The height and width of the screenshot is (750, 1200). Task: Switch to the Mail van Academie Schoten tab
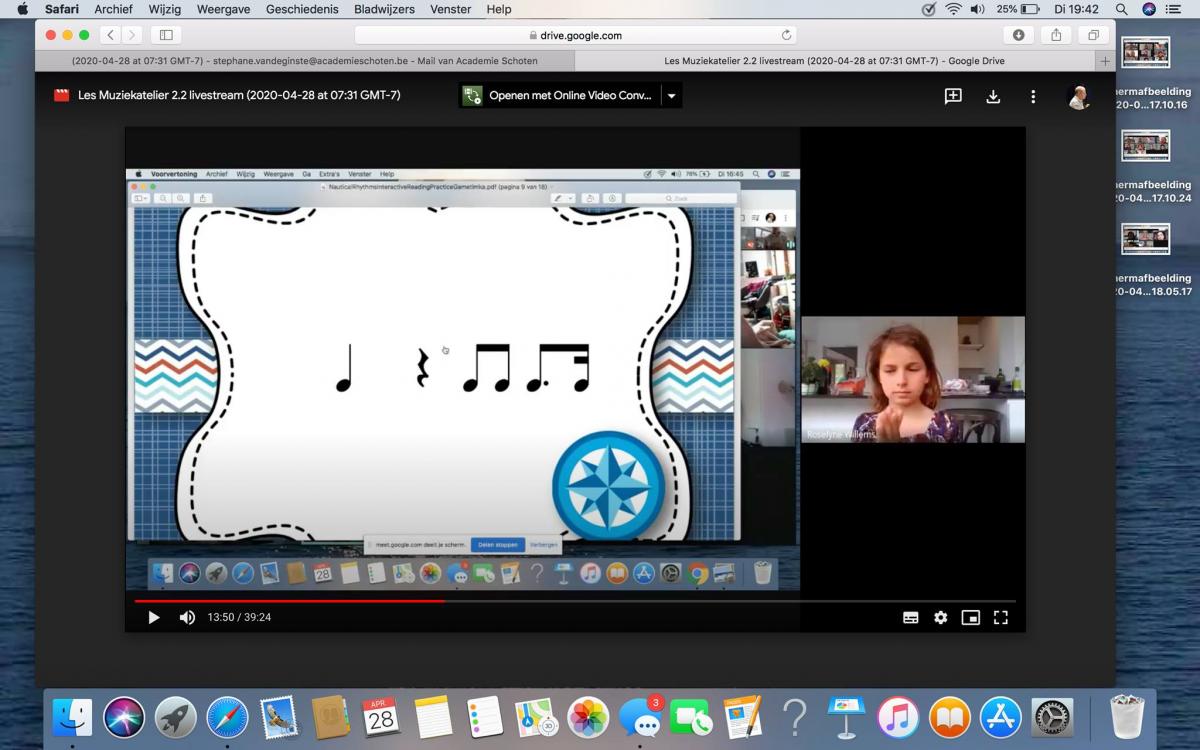coord(304,61)
